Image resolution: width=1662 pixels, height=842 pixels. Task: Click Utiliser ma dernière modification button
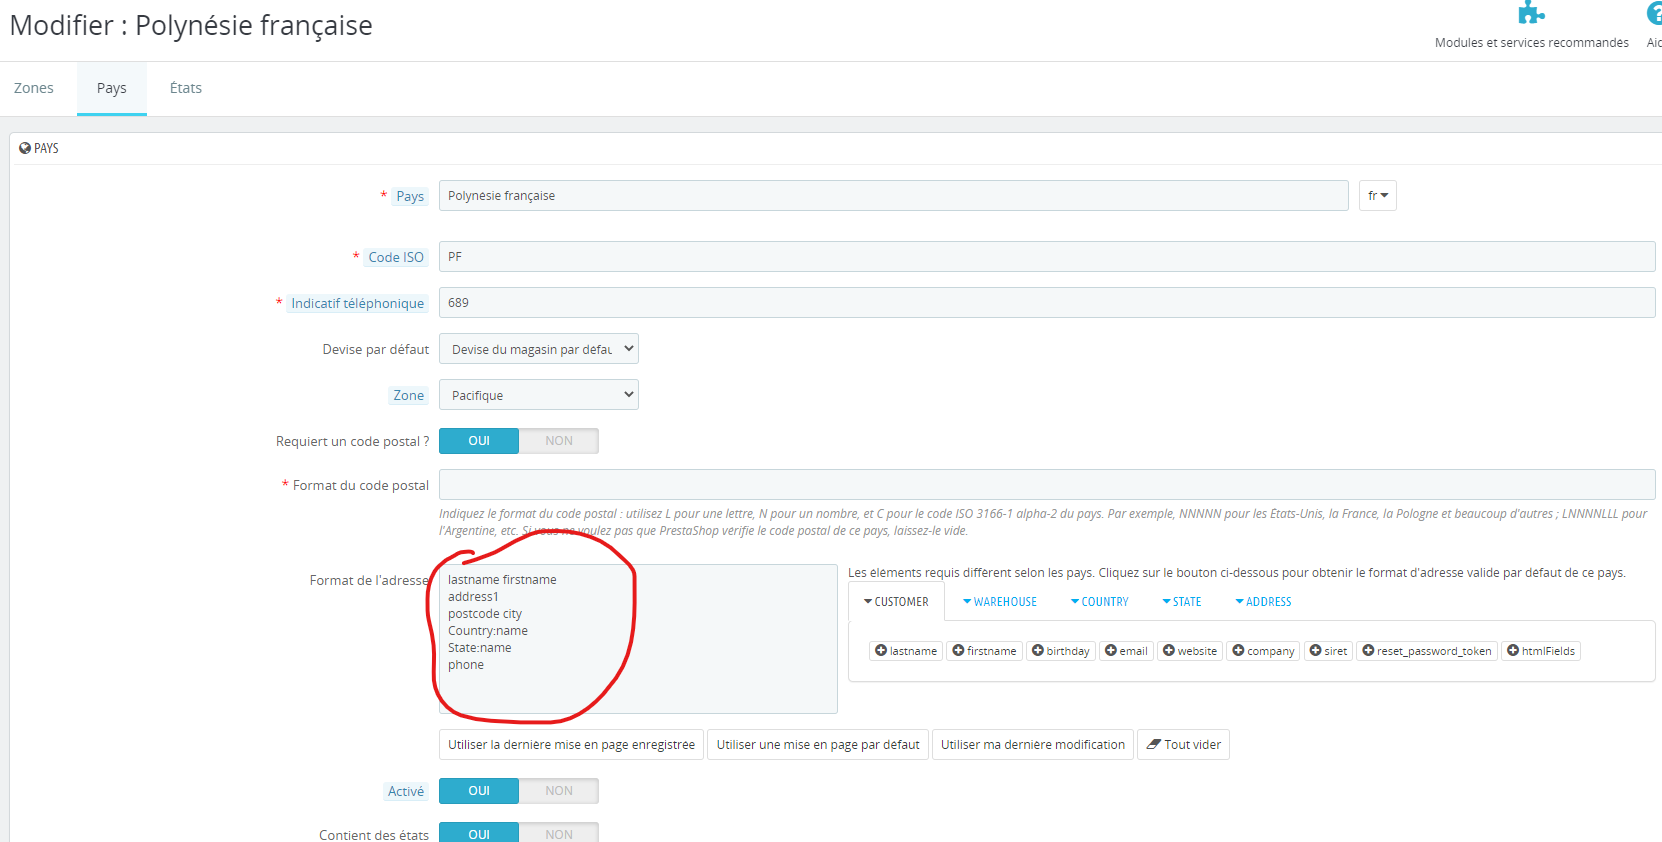click(x=1033, y=745)
